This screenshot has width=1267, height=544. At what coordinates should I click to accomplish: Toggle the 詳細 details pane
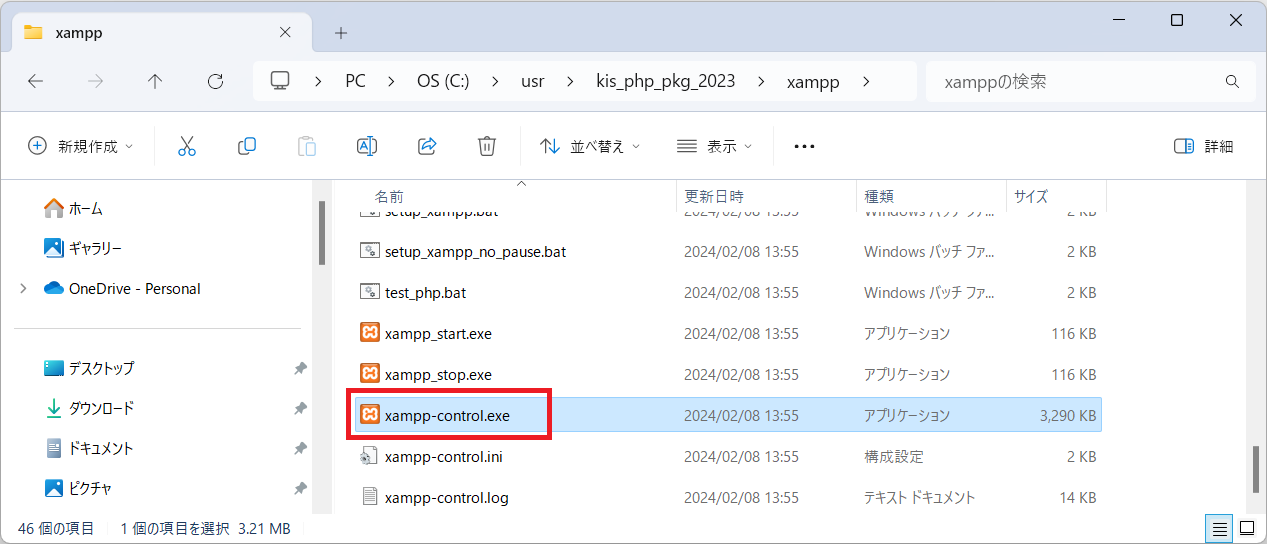(x=1203, y=146)
